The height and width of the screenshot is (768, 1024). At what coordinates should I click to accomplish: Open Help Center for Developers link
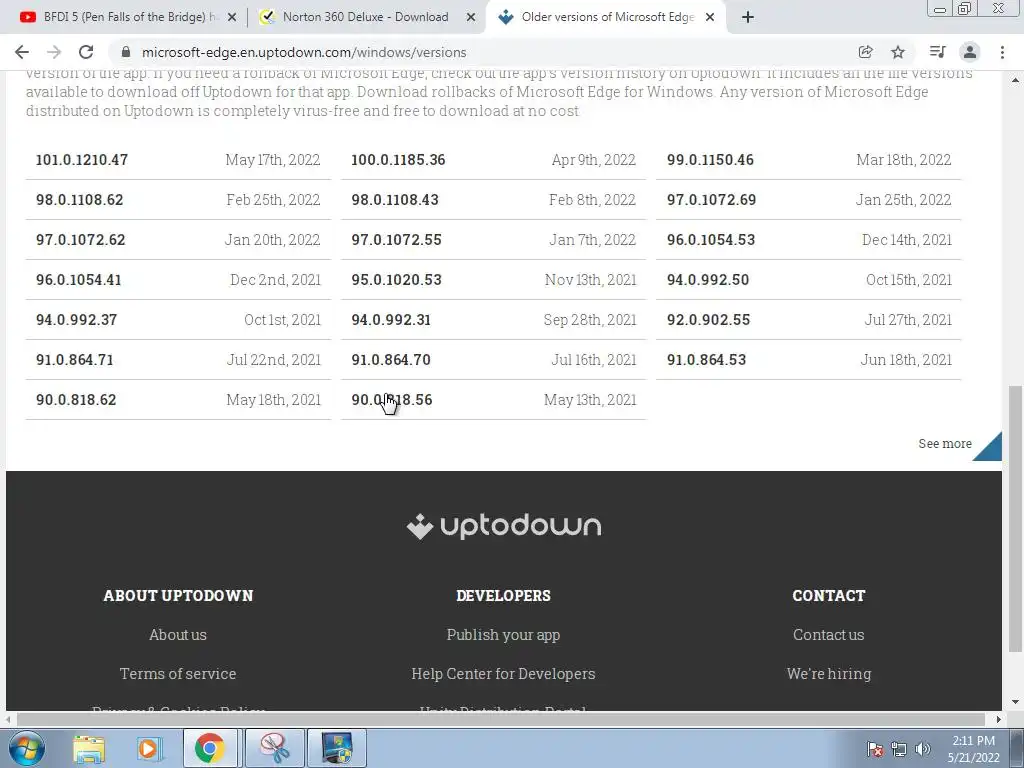pos(503,673)
